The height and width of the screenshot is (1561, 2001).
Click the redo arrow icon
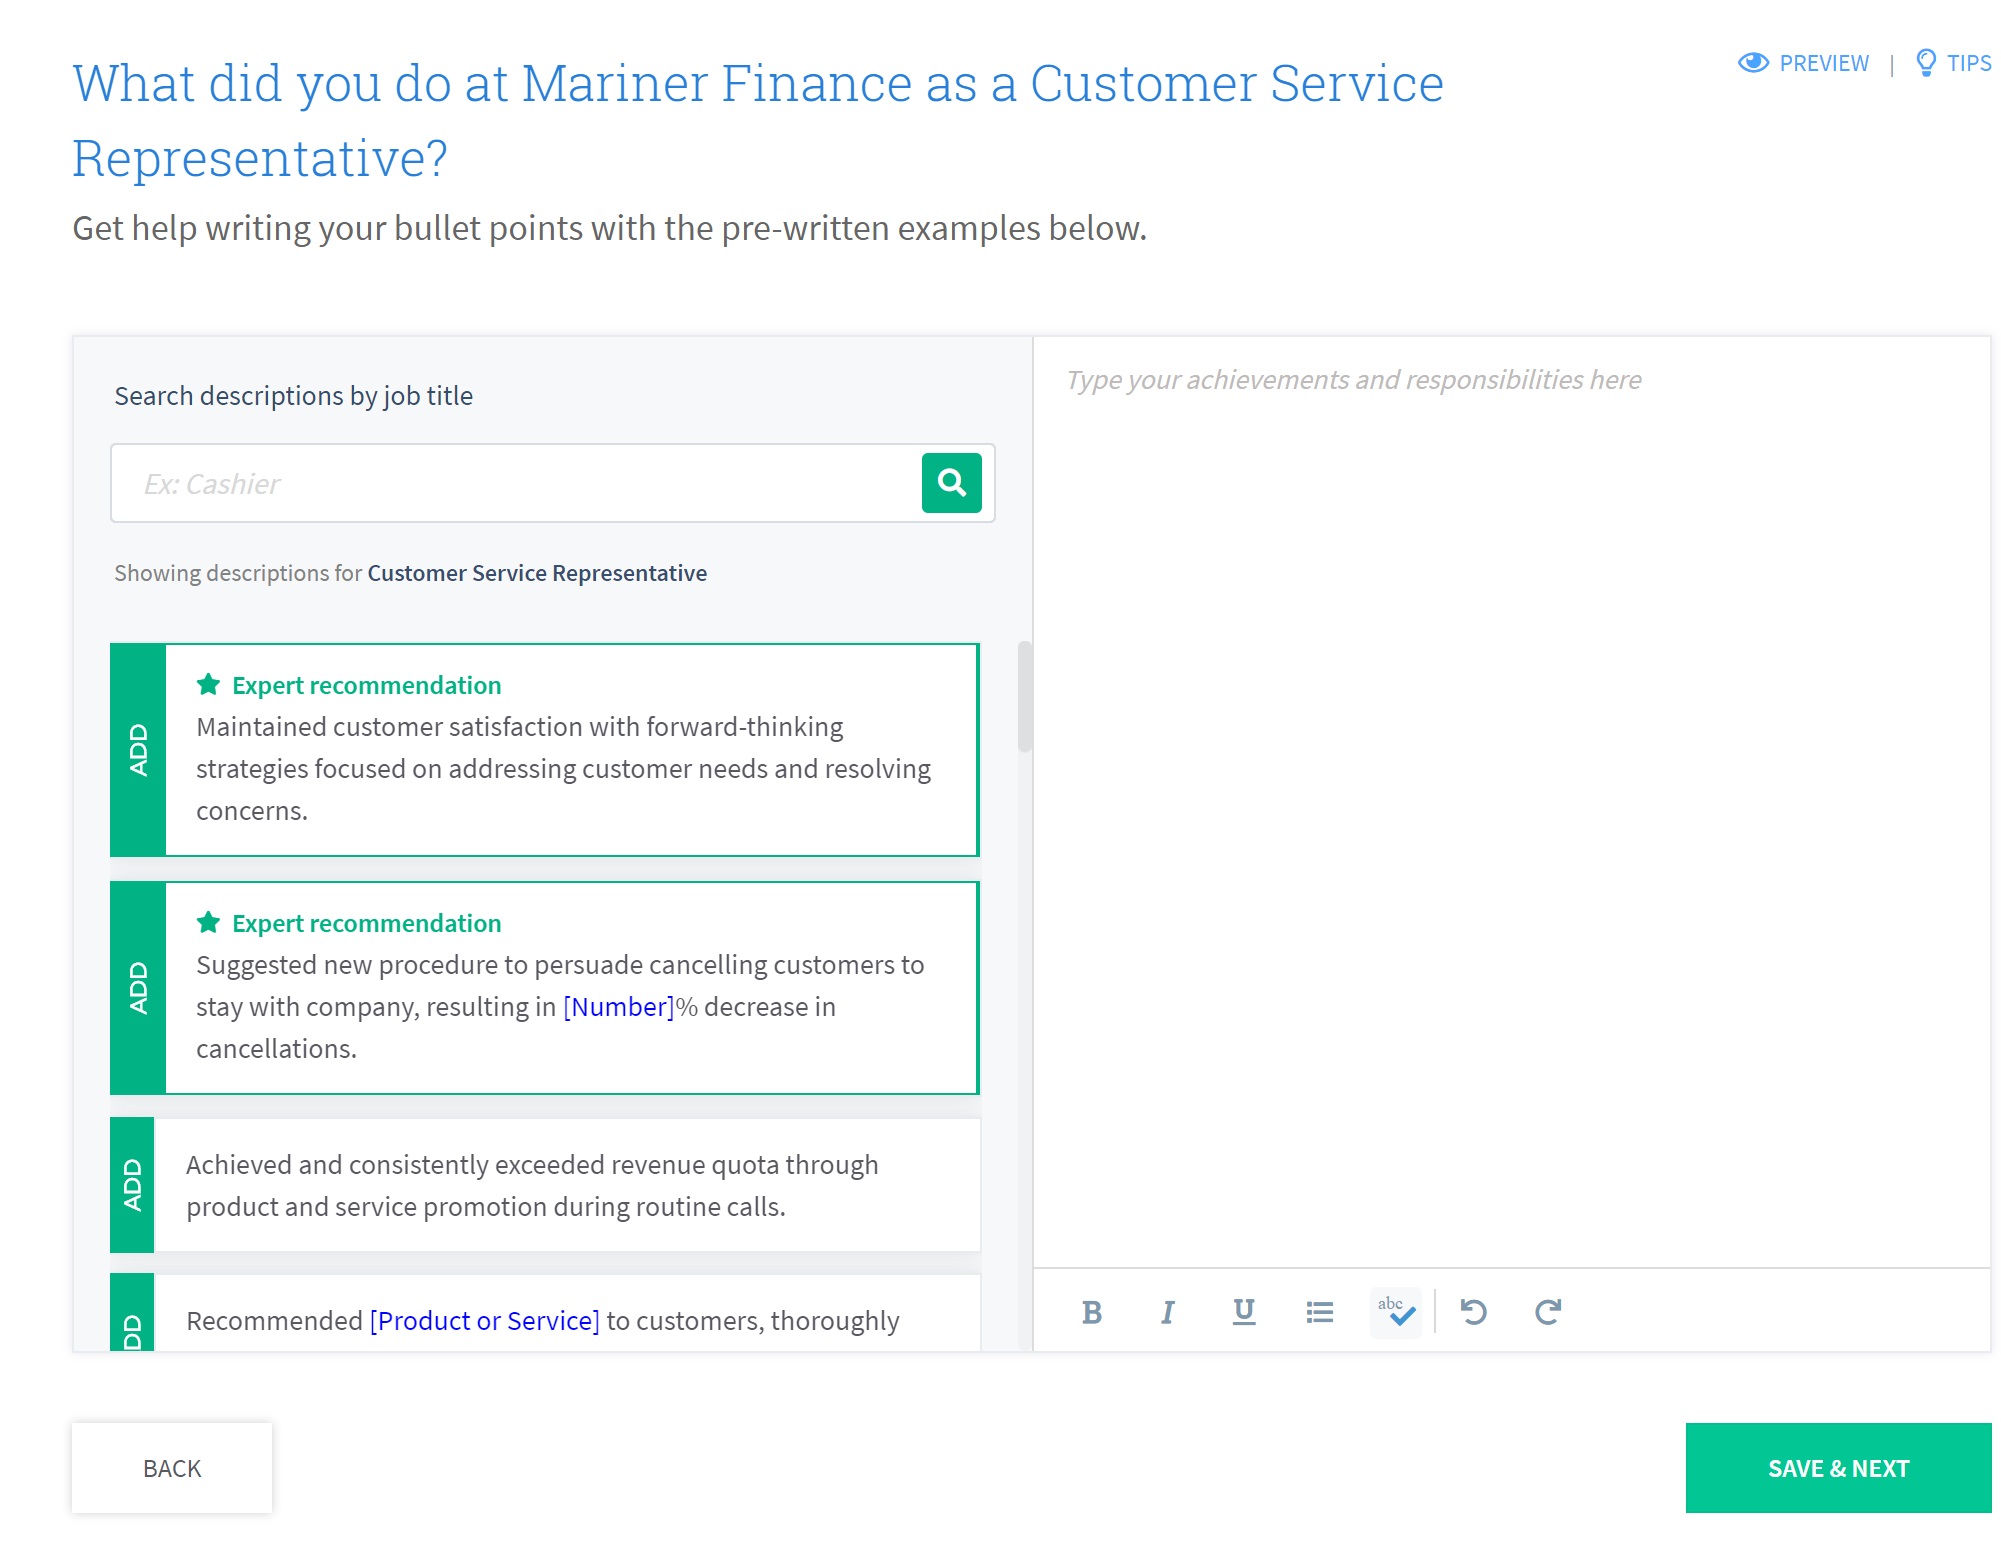click(x=1548, y=1312)
